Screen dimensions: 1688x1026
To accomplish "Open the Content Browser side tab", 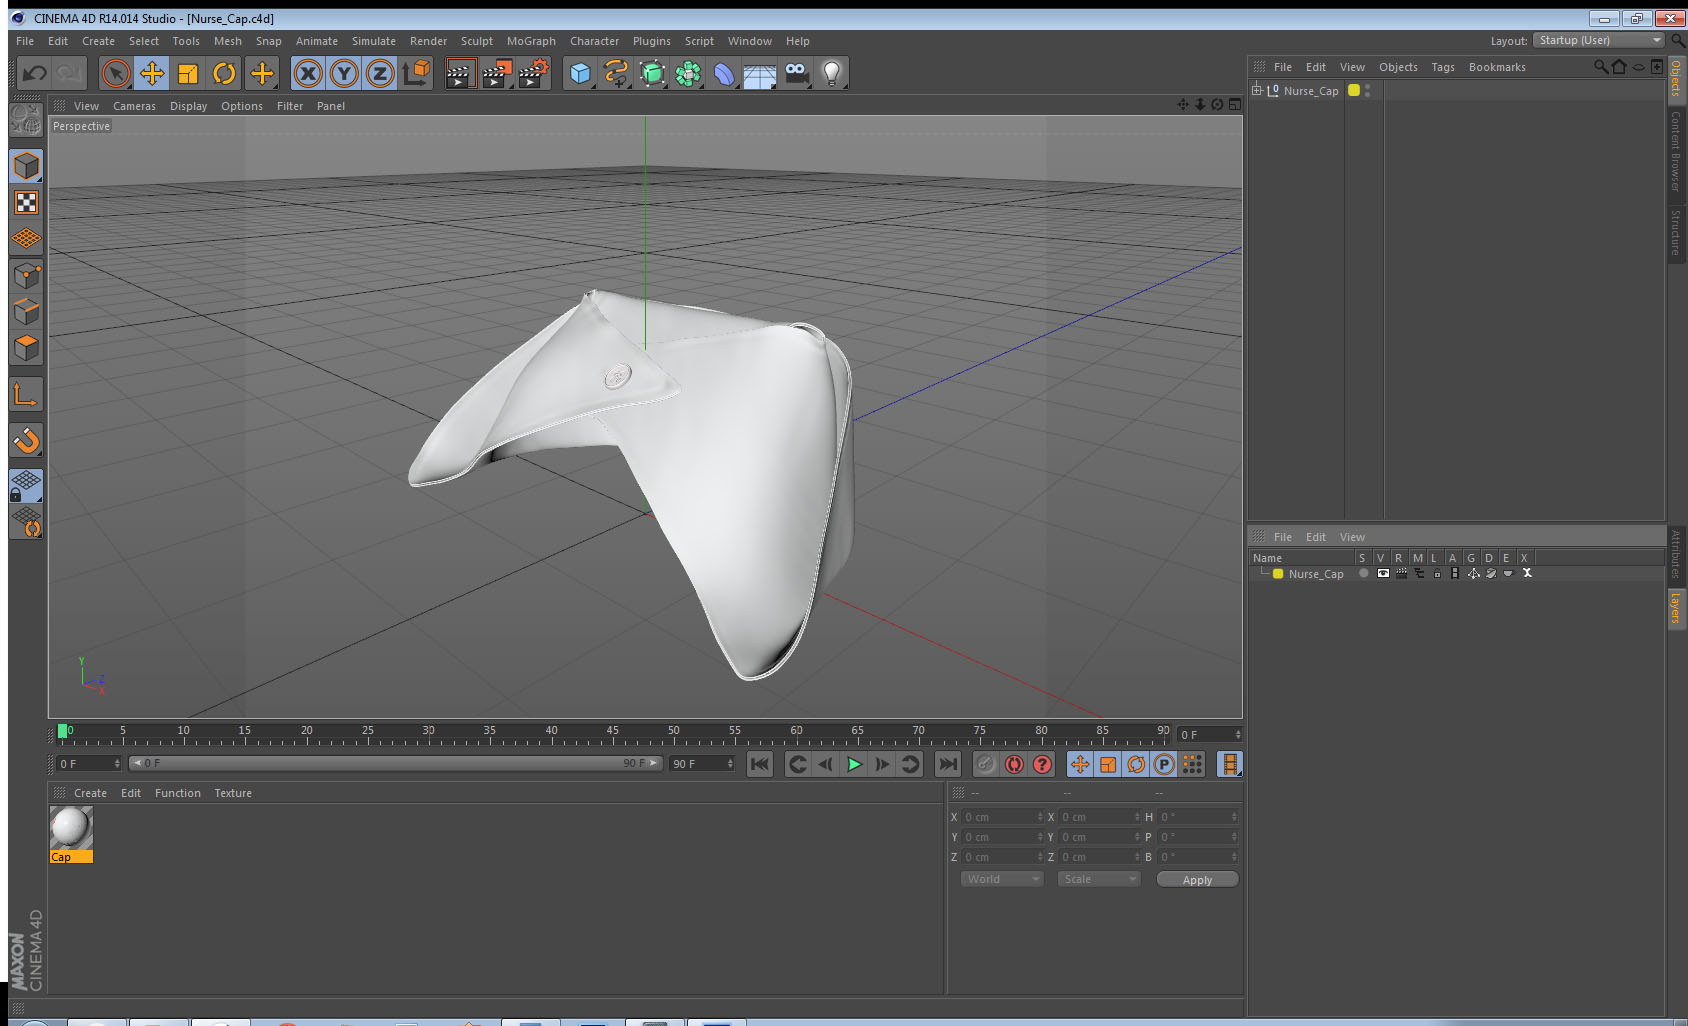I will [x=1676, y=151].
